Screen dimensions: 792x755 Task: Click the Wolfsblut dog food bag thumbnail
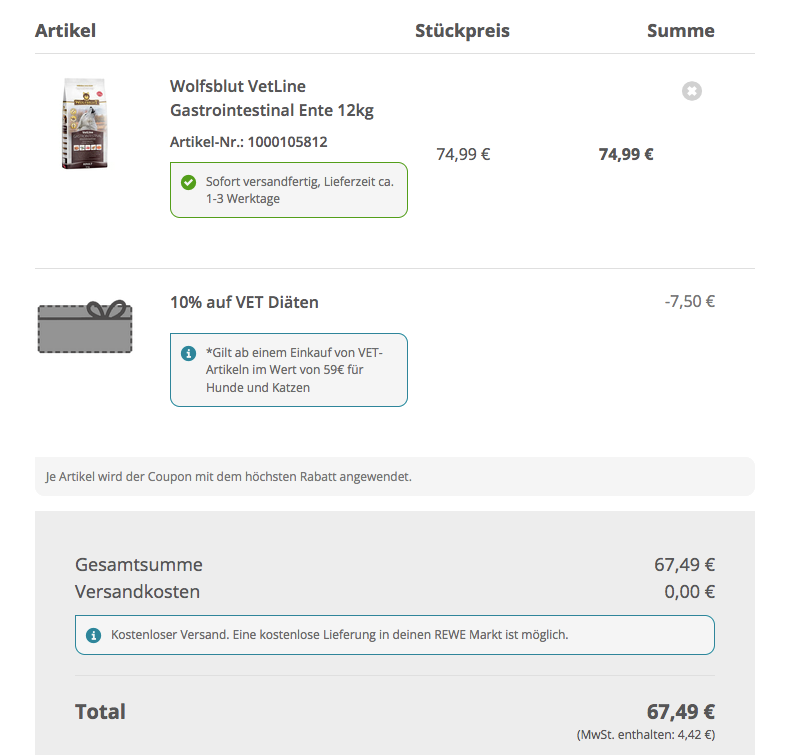point(84,123)
